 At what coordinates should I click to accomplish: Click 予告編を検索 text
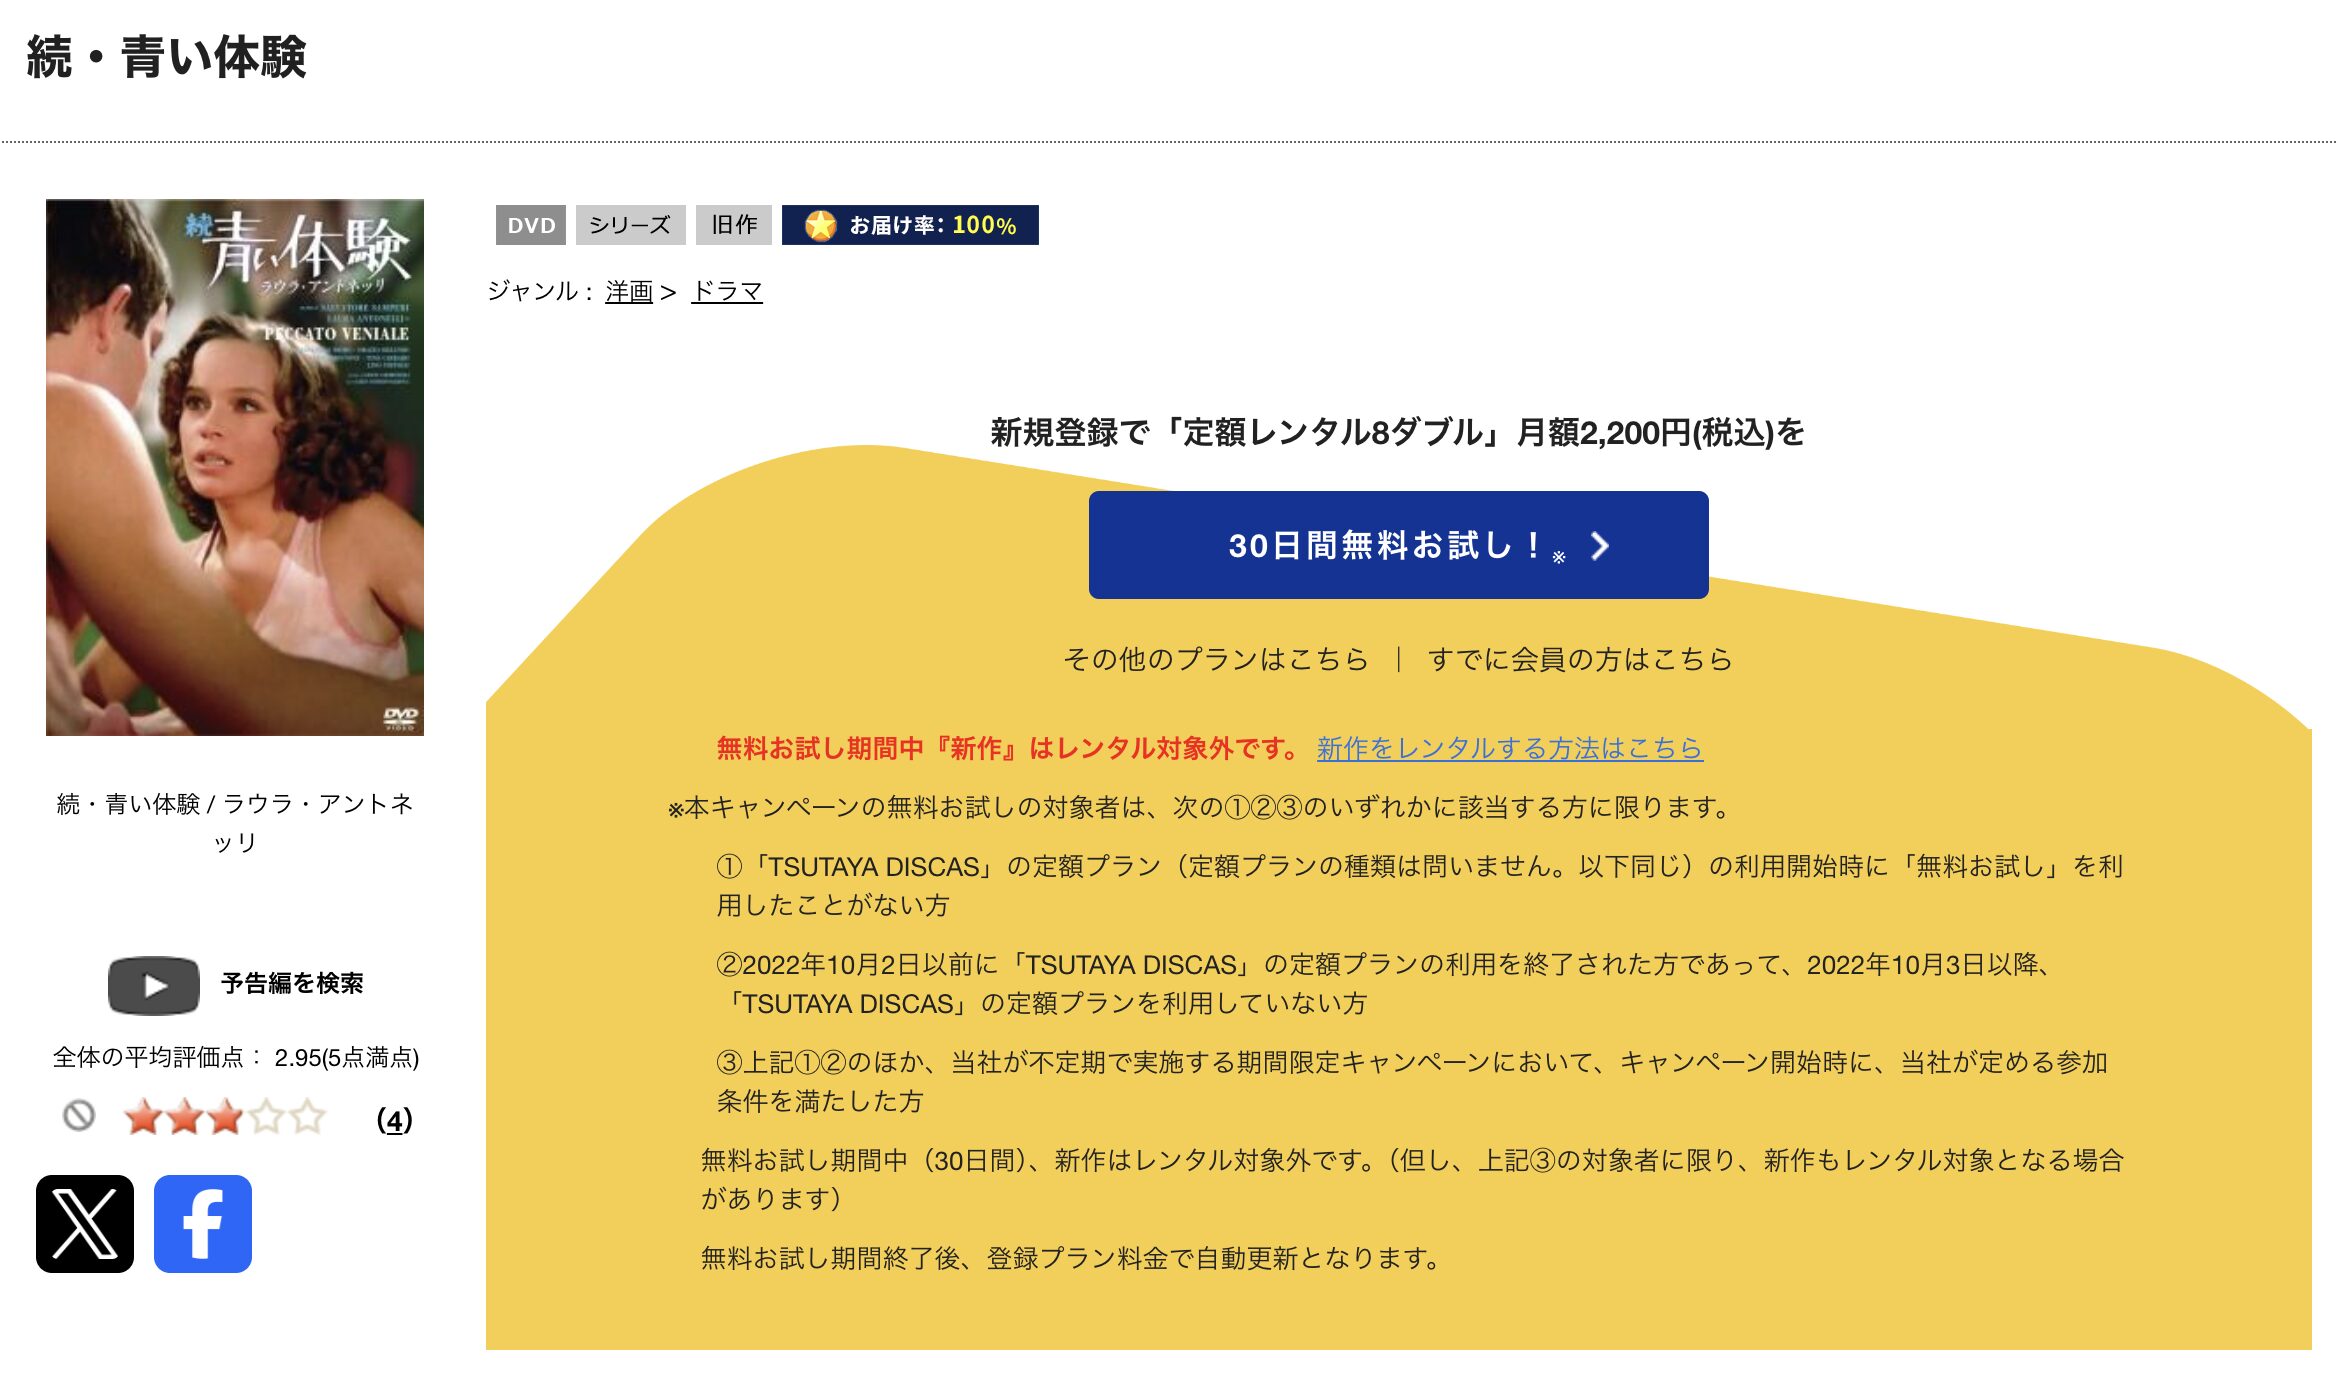tap(292, 983)
